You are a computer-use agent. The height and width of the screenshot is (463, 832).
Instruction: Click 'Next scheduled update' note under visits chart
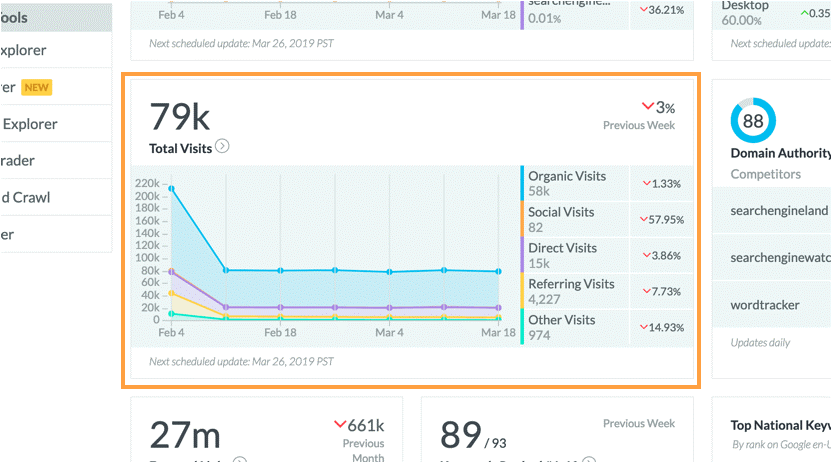[x=241, y=362]
